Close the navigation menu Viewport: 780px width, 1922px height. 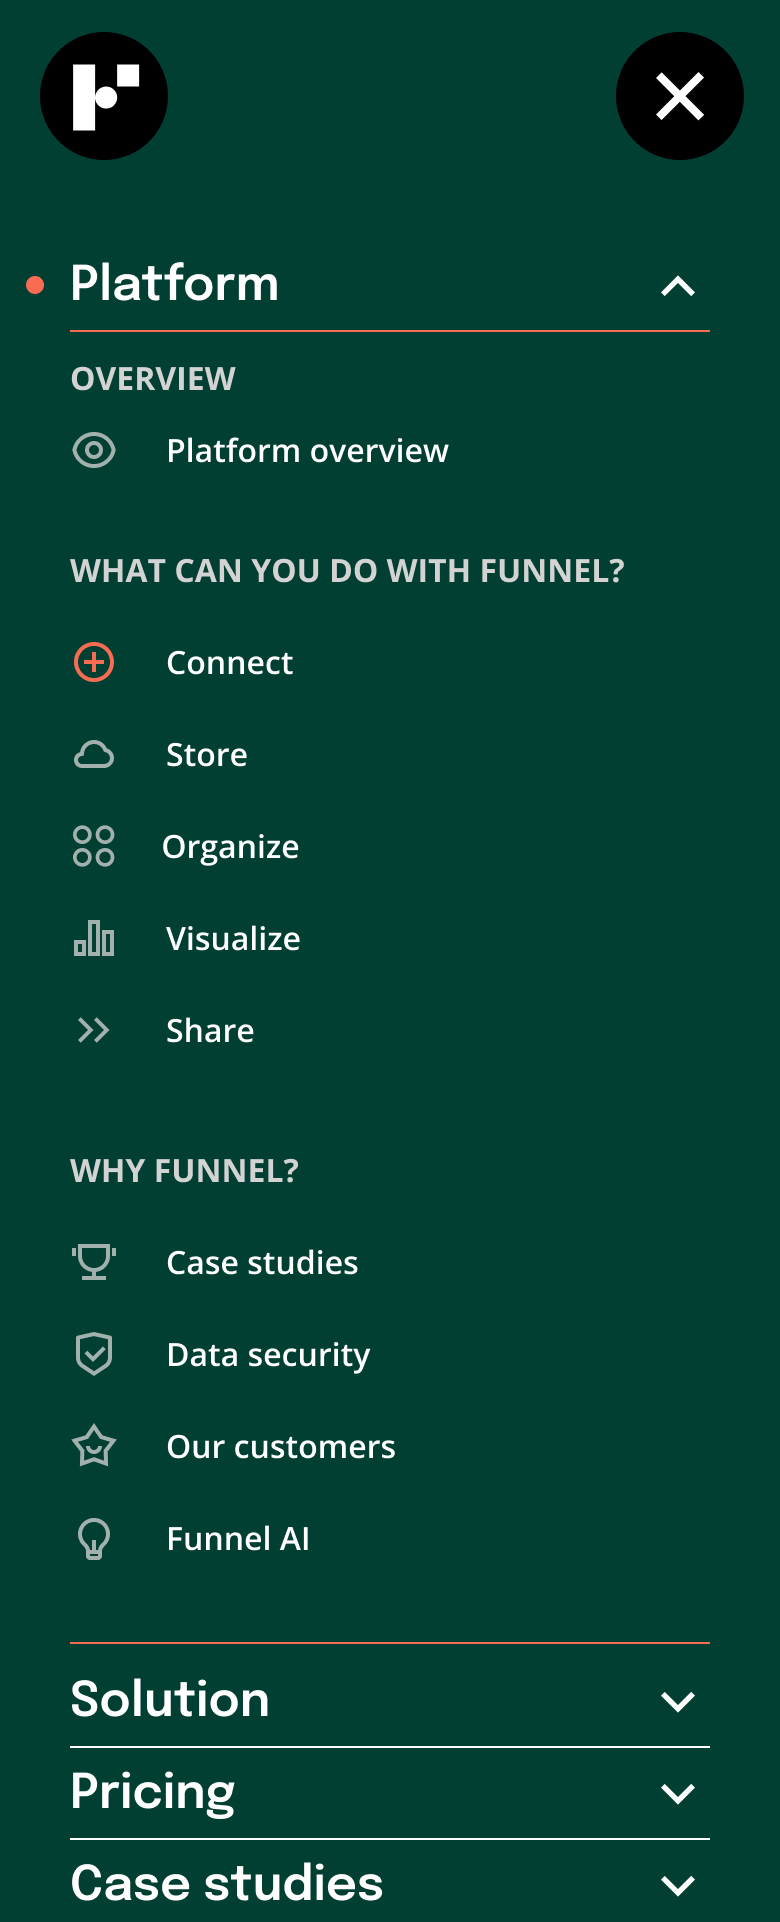tap(680, 96)
